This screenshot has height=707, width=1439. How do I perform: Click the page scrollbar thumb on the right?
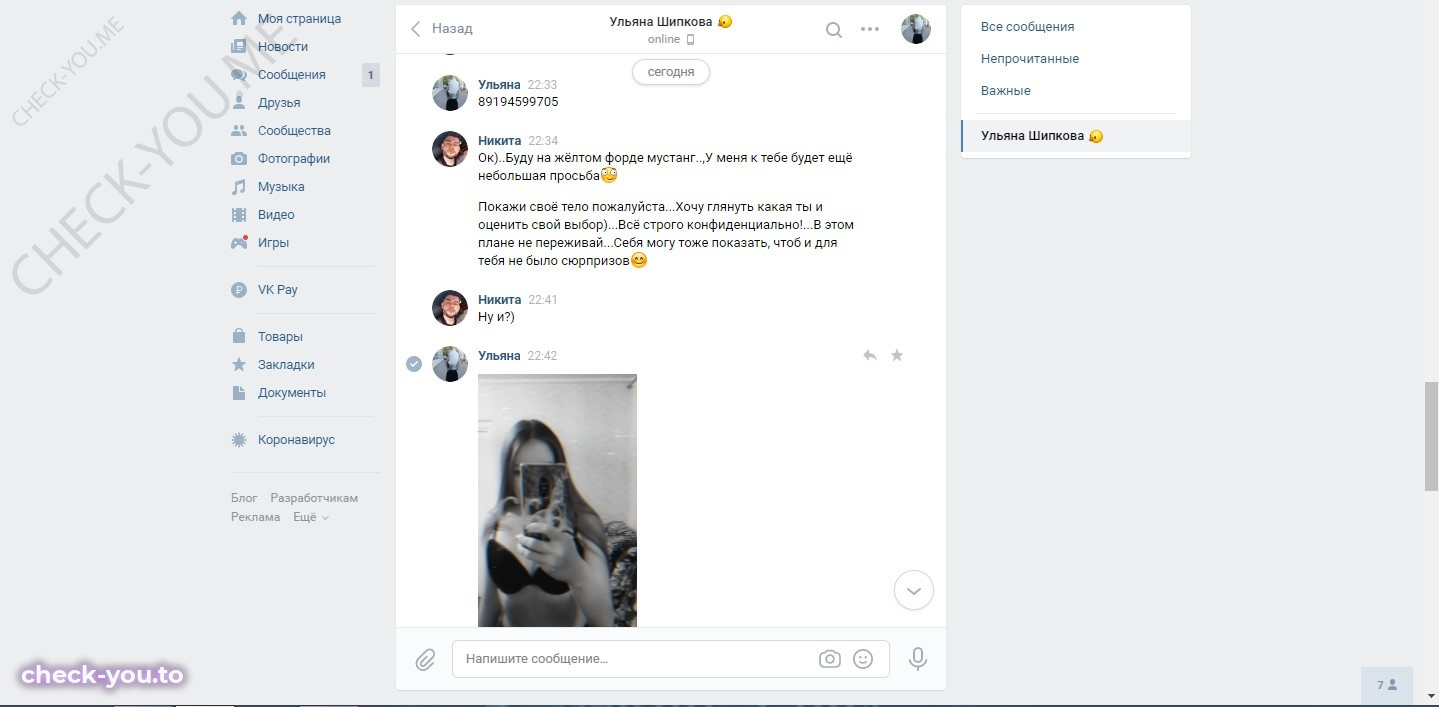(x=1431, y=436)
